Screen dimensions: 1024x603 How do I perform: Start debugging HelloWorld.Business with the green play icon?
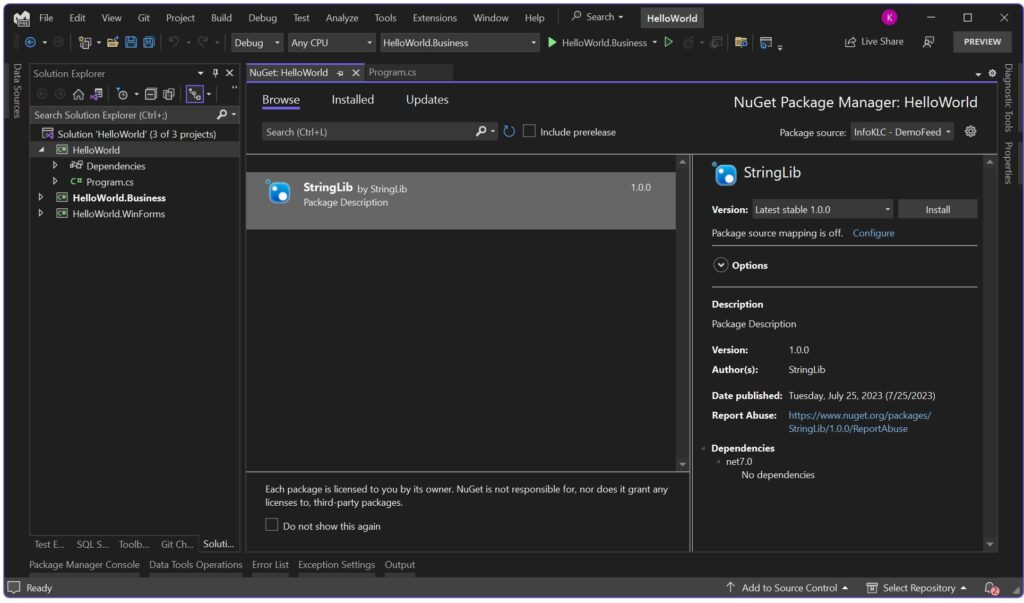click(x=552, y=43)
